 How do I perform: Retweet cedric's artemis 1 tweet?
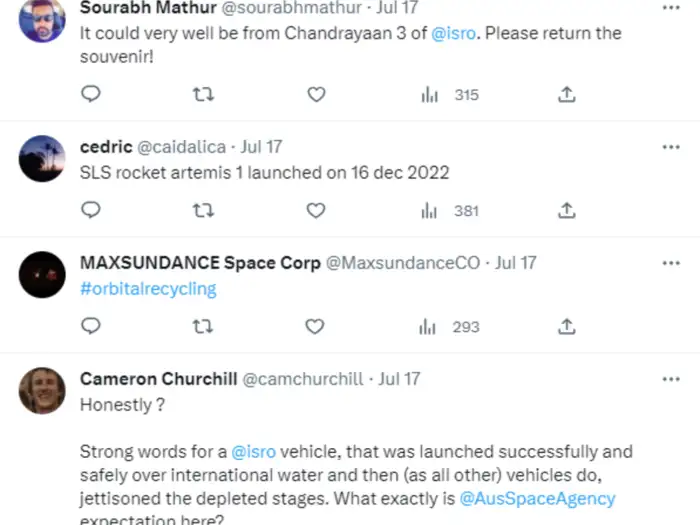coord(203,211)
